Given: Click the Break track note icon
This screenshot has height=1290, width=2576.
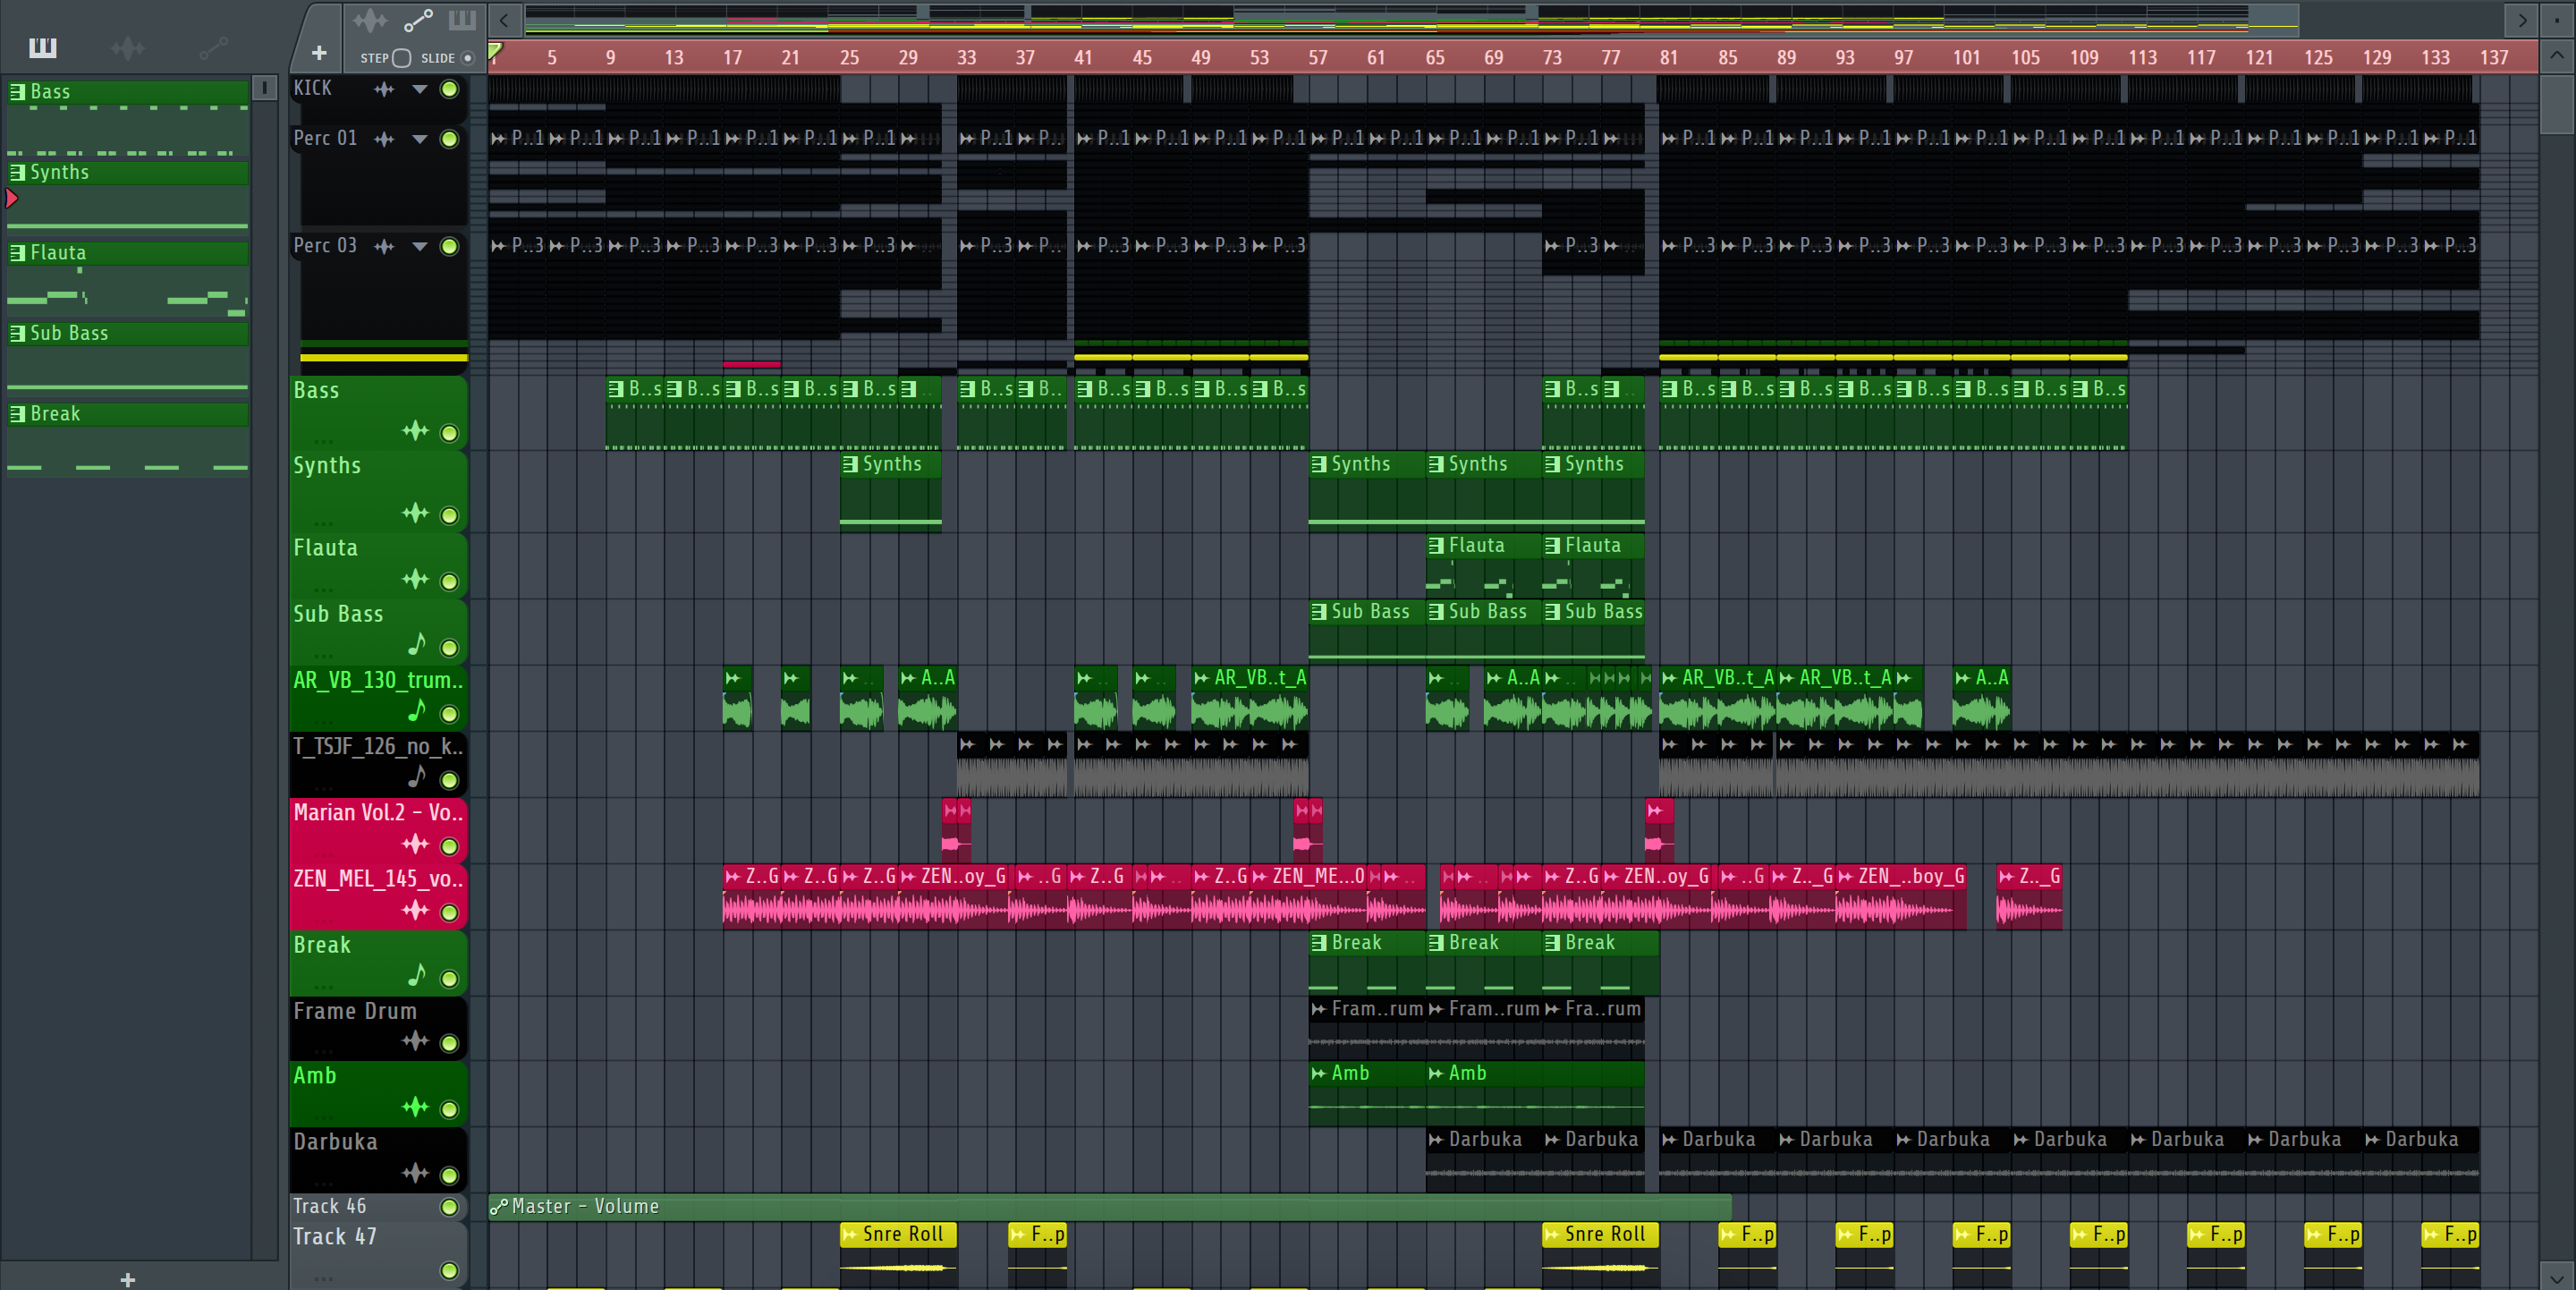Looking at the screenshot, I should (x=417, y=975).
